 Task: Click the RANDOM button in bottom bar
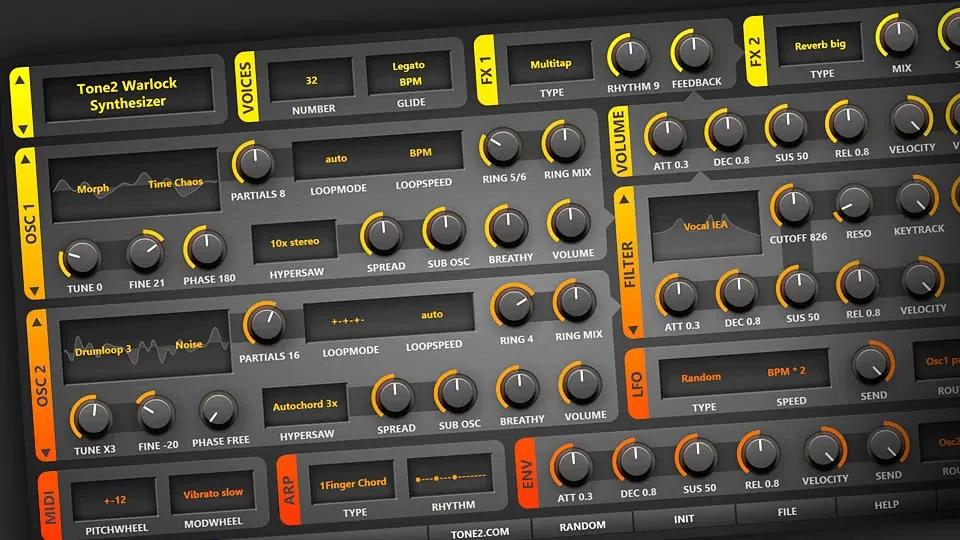pos(582,526)
